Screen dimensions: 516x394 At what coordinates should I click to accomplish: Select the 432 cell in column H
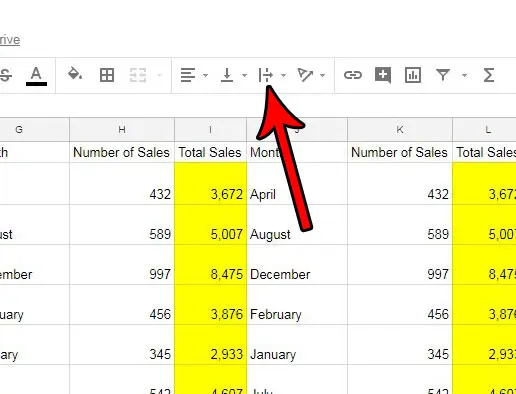click(x=122, y=184)
